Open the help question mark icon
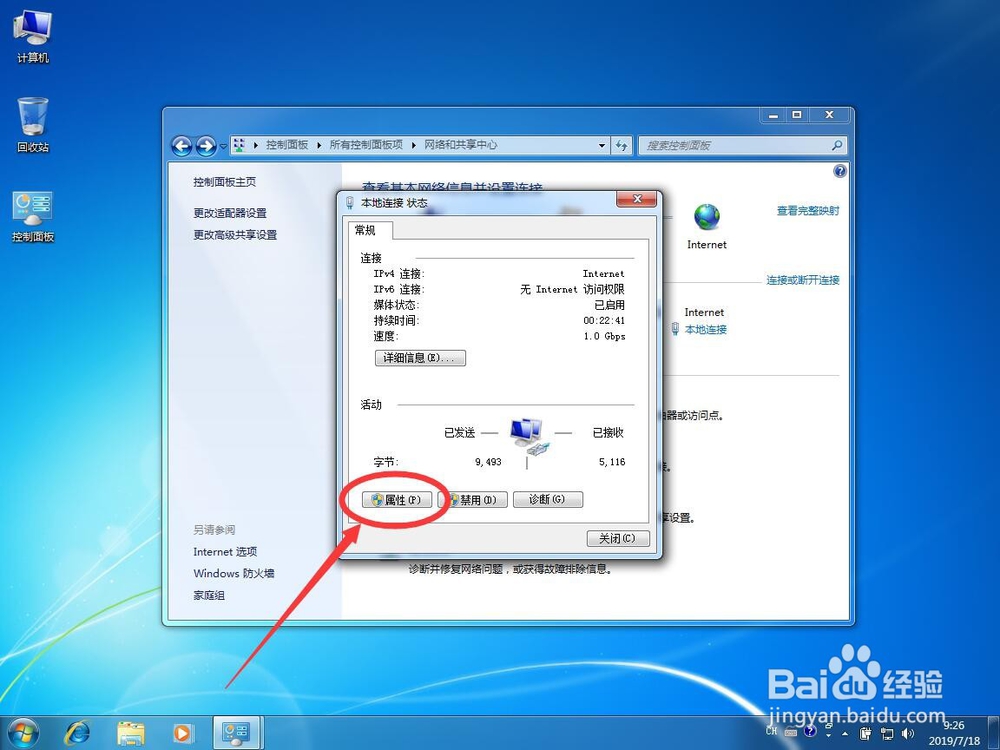 click(x=840, y=171)
